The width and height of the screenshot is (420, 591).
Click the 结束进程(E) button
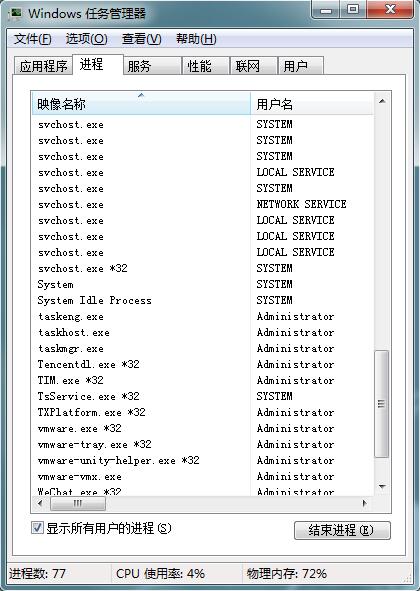[342, 530]
